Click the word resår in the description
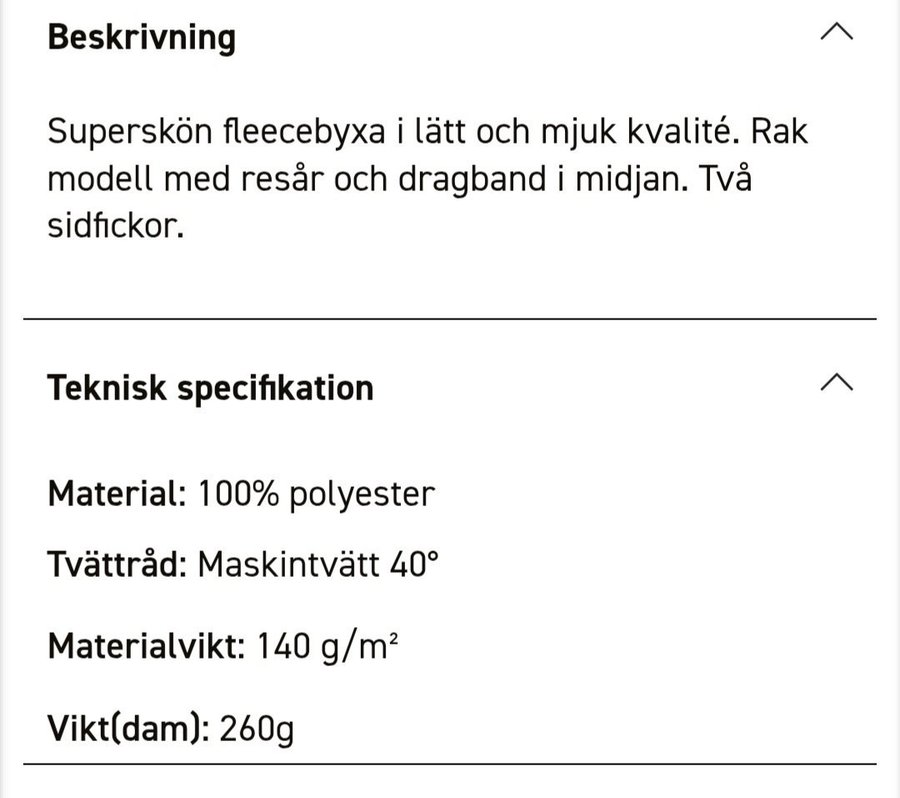 pyautogui.click(x=316, y=180)
